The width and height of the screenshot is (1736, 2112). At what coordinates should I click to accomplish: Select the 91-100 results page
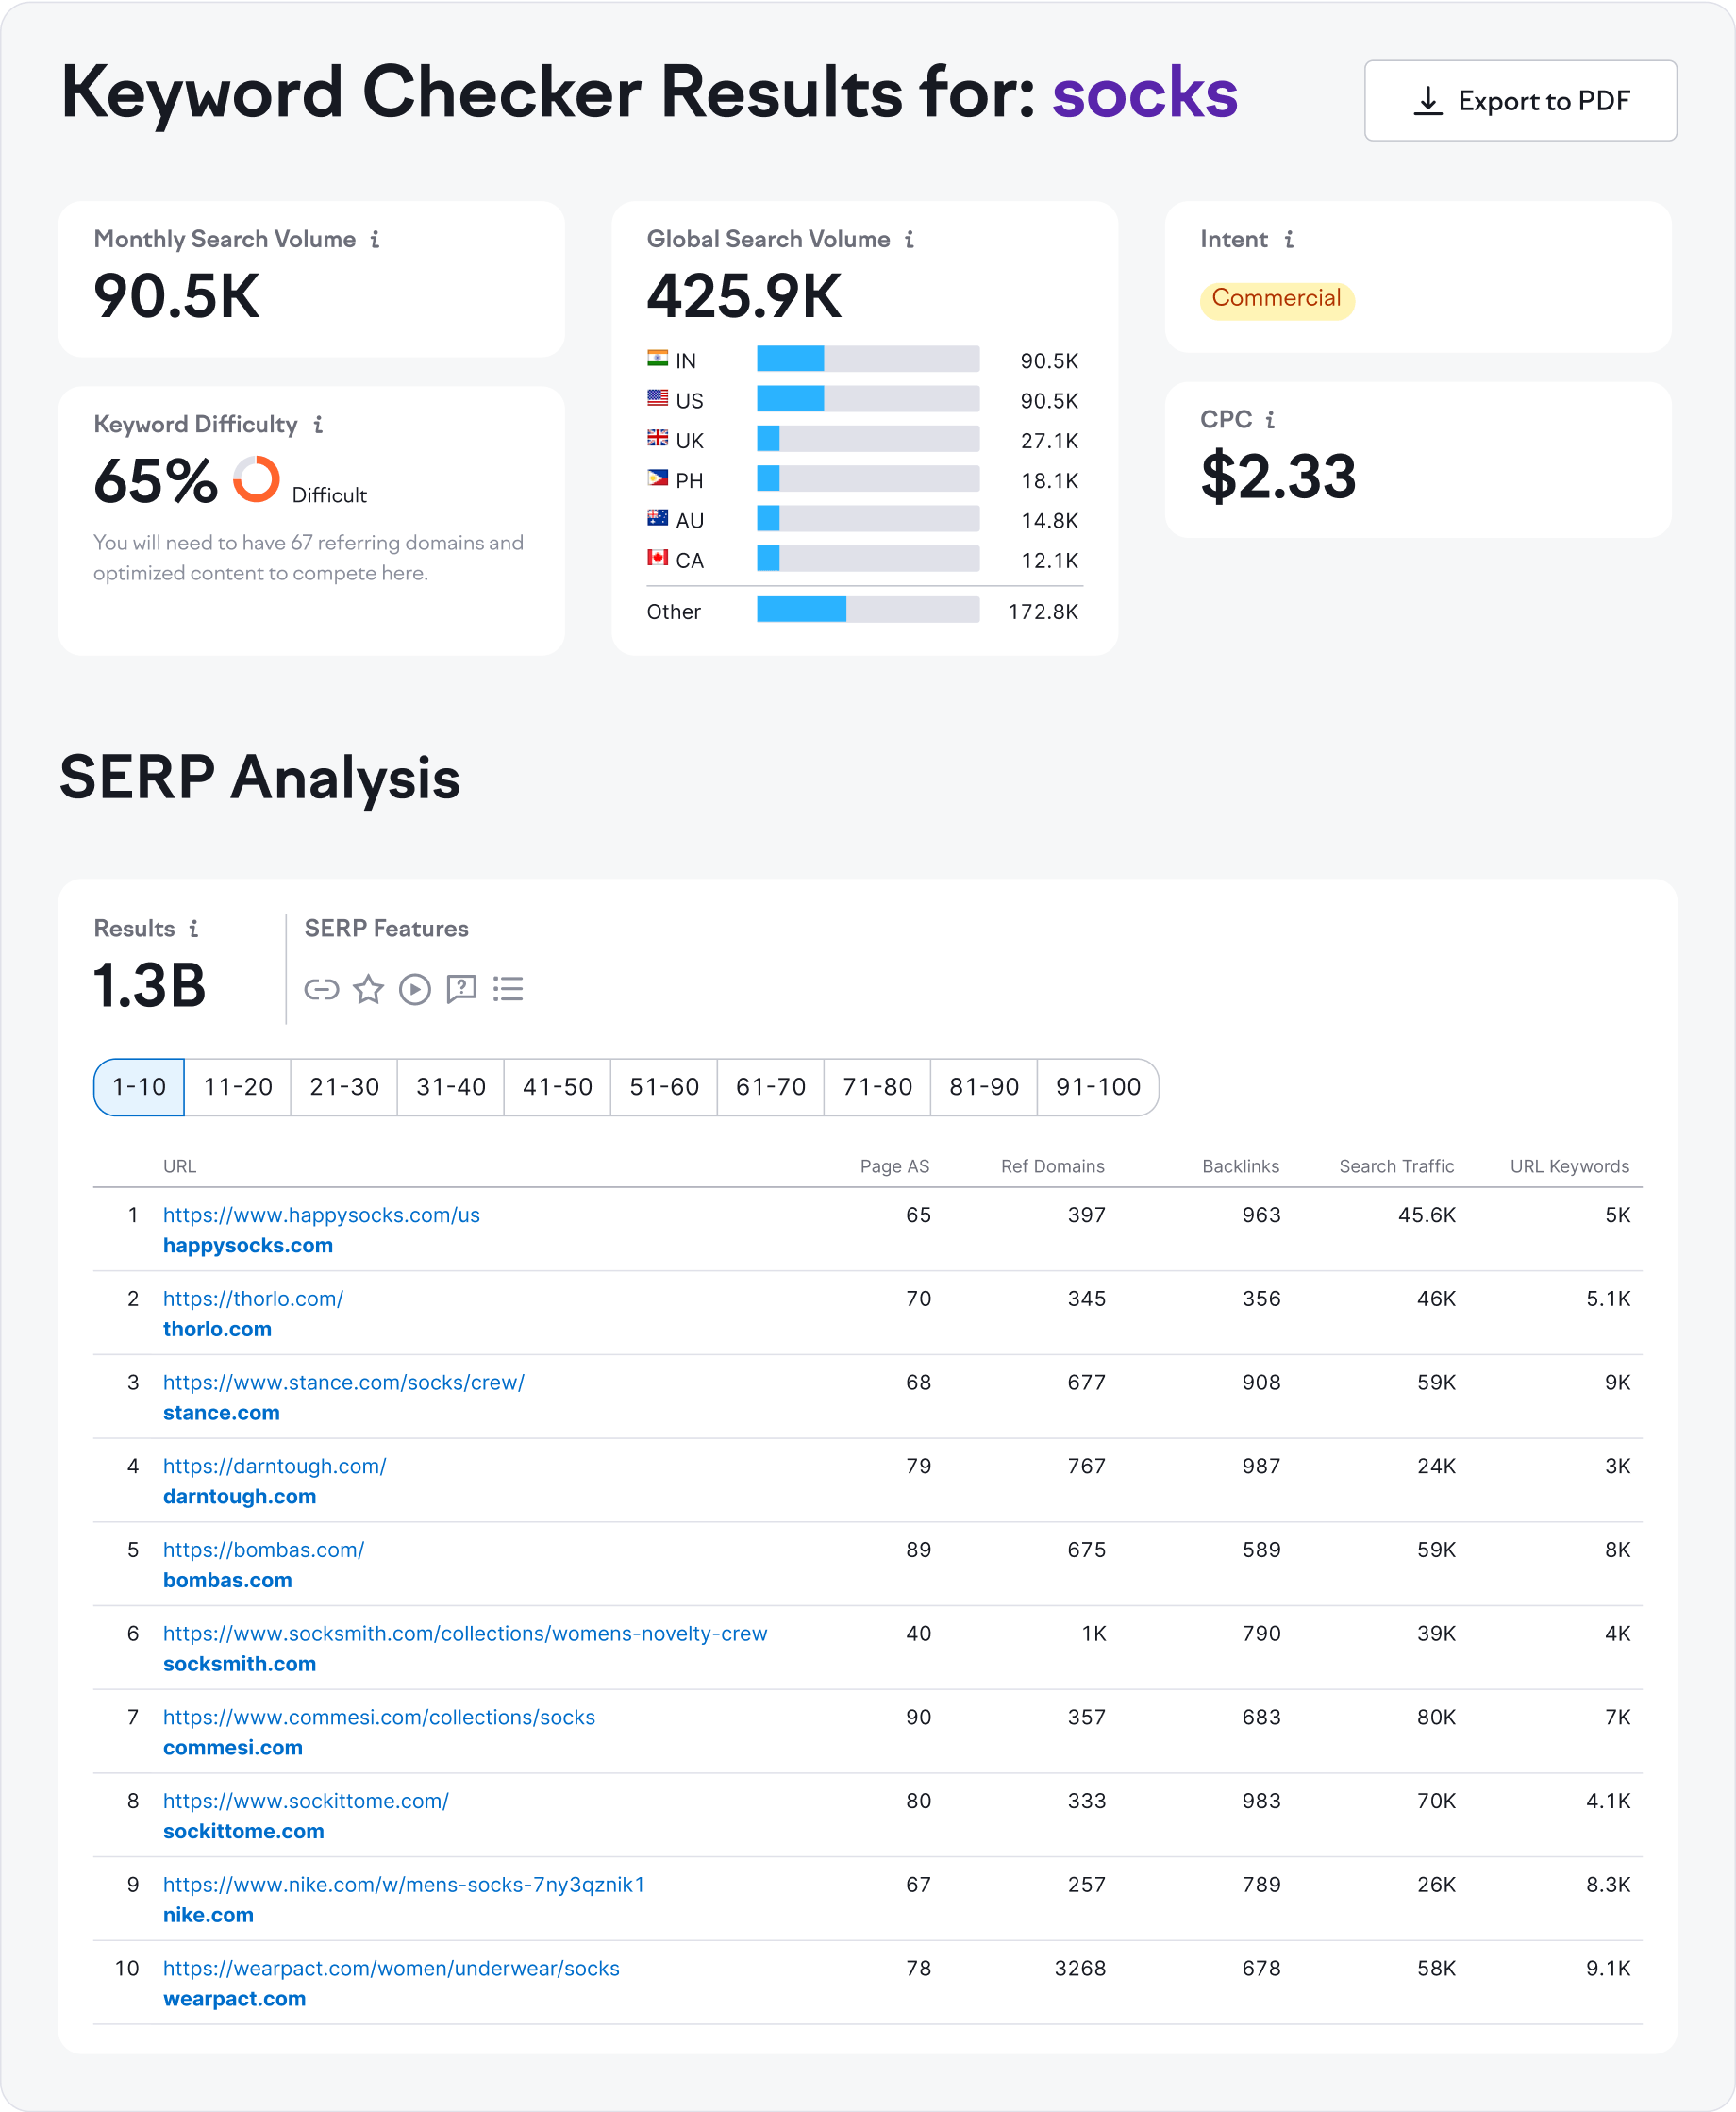(x=1097, y=1087)
